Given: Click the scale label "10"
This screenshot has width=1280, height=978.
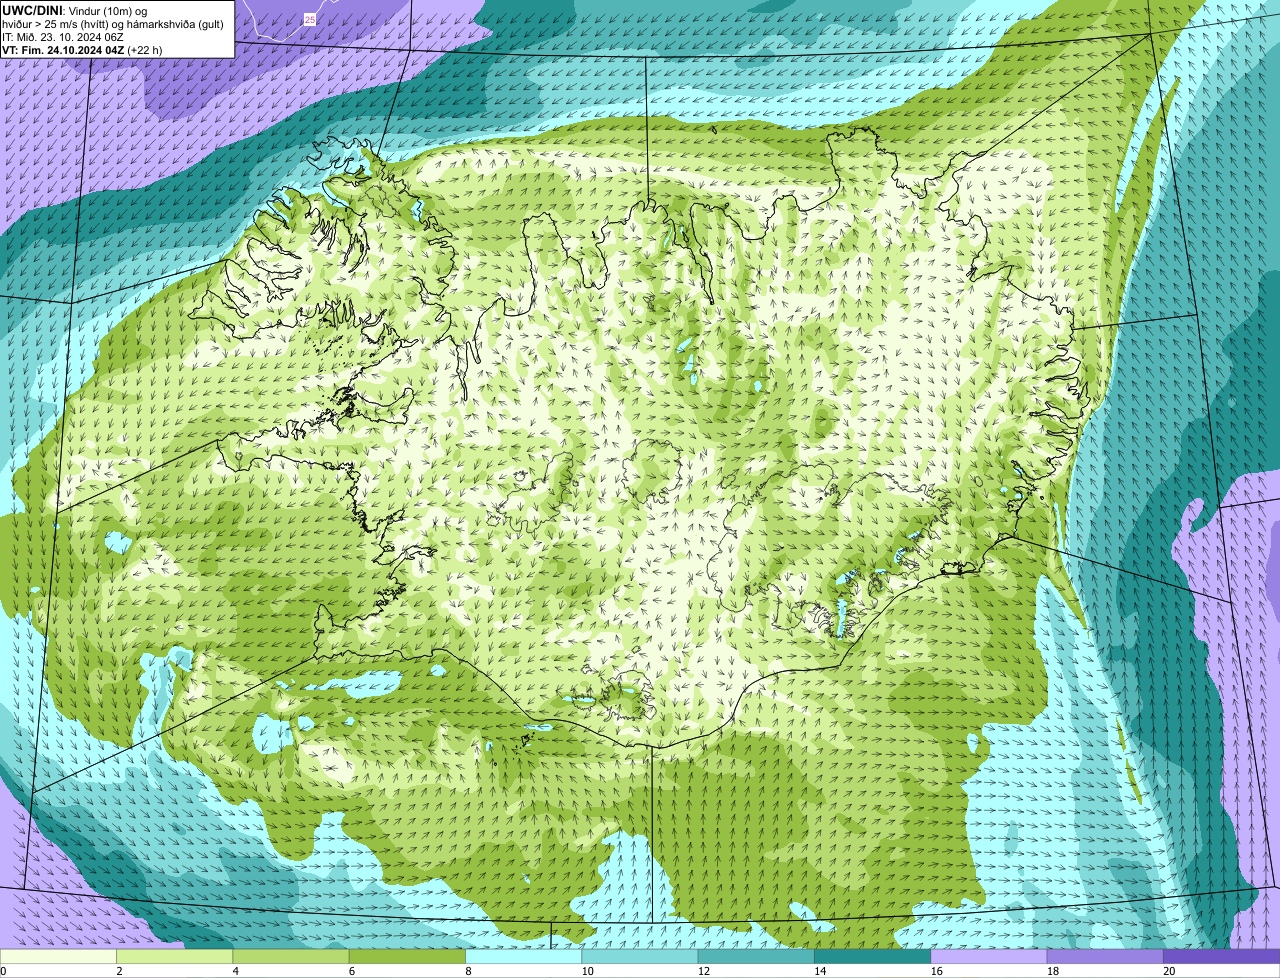Looking at the screenshot, I should pos(587,971).
